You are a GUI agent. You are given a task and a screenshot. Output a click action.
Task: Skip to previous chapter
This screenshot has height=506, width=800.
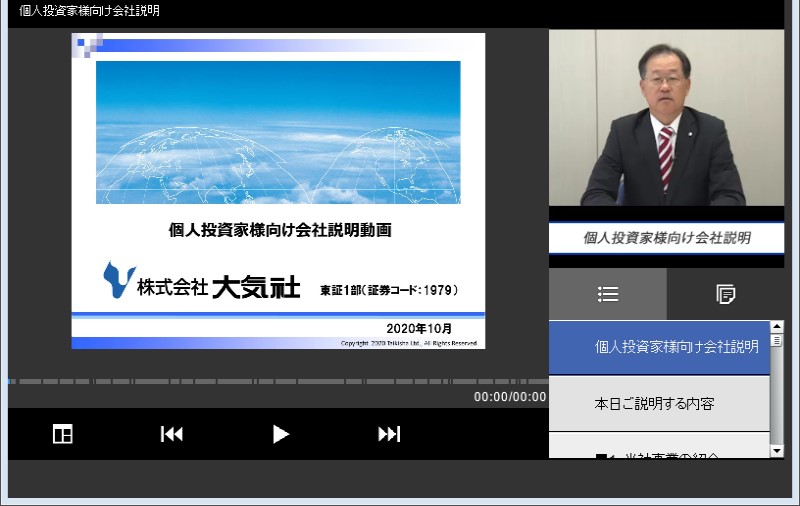pos(171,434)
